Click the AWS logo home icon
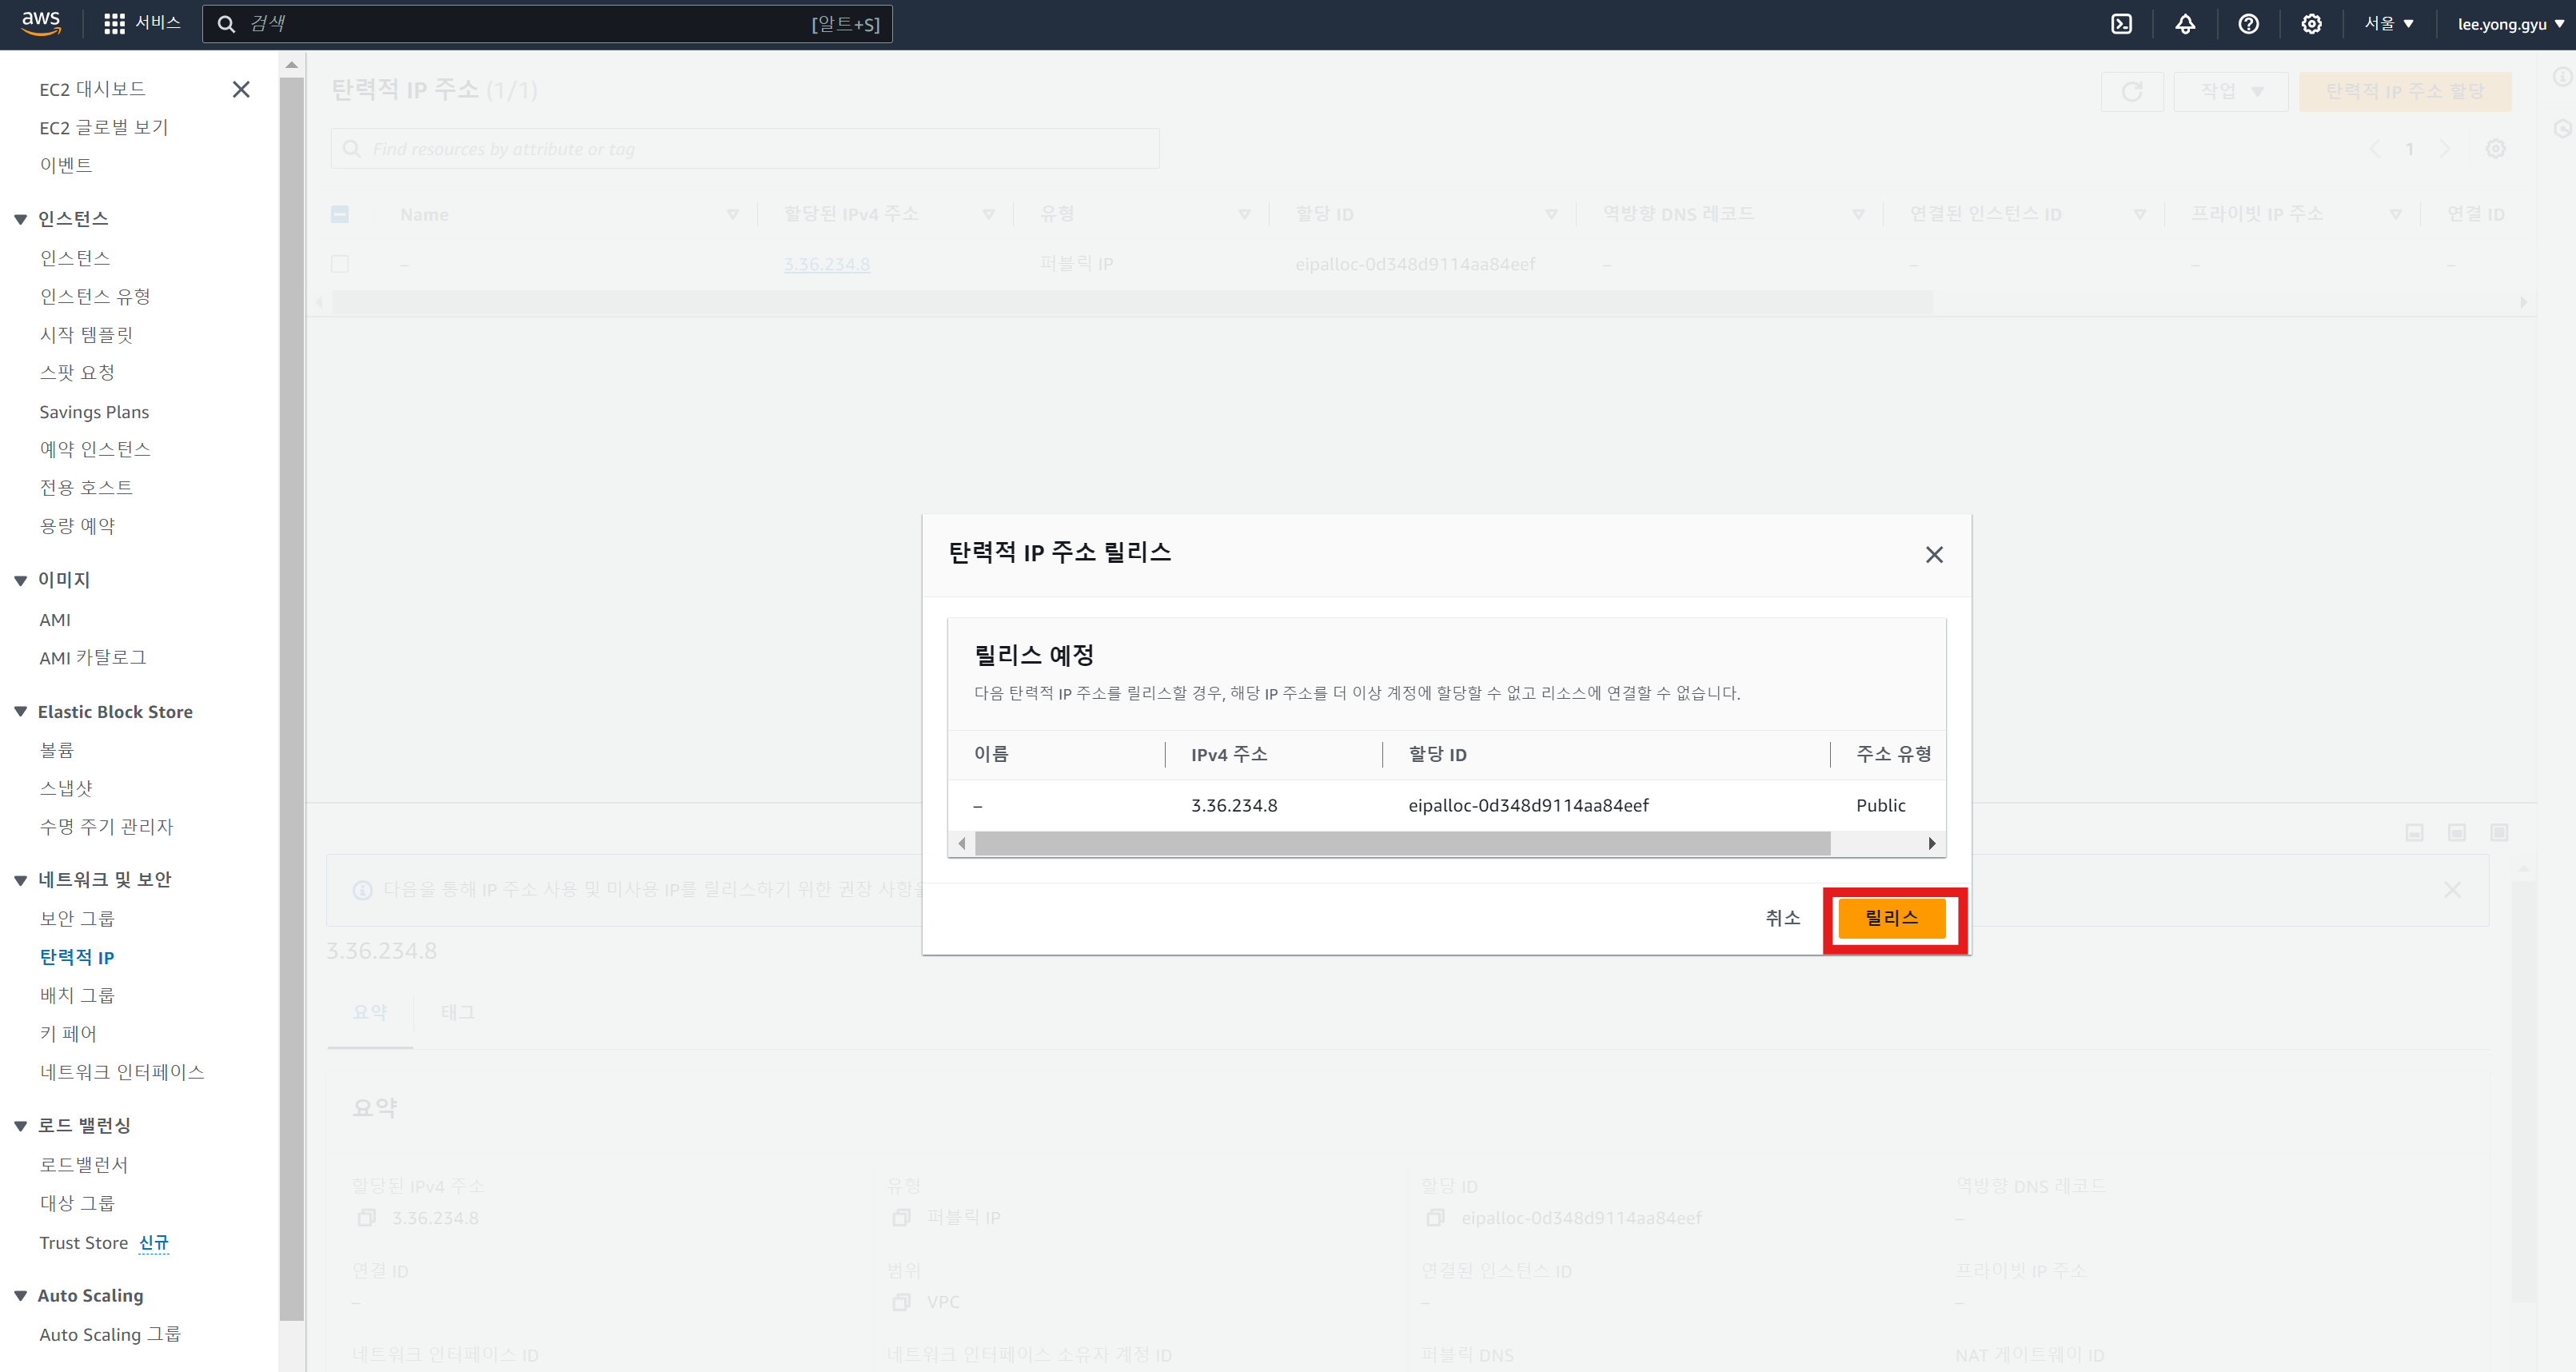This screenshot has height=1372, width=2576. point(41,23)
